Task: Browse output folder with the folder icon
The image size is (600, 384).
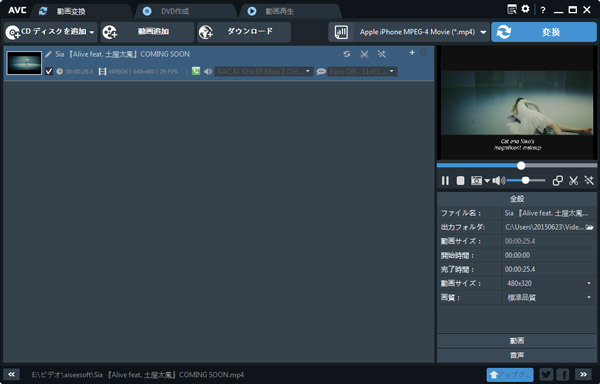Action: [590, 227]
